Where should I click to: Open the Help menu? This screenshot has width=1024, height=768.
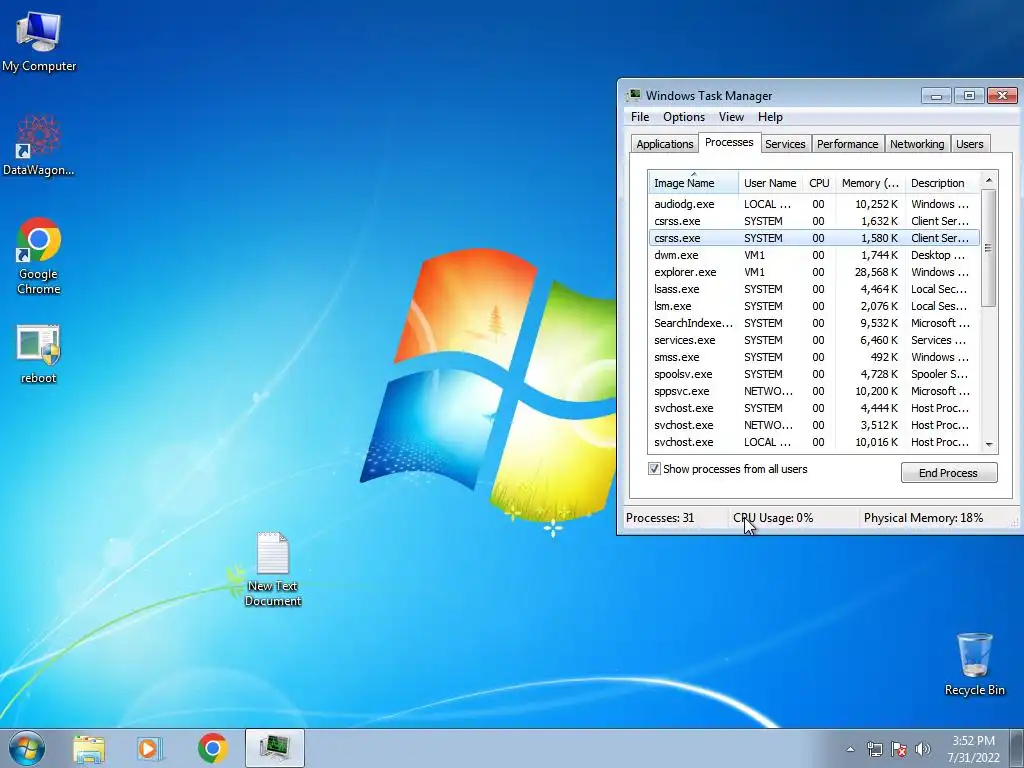pyautogui.click(x=770, y=117)
